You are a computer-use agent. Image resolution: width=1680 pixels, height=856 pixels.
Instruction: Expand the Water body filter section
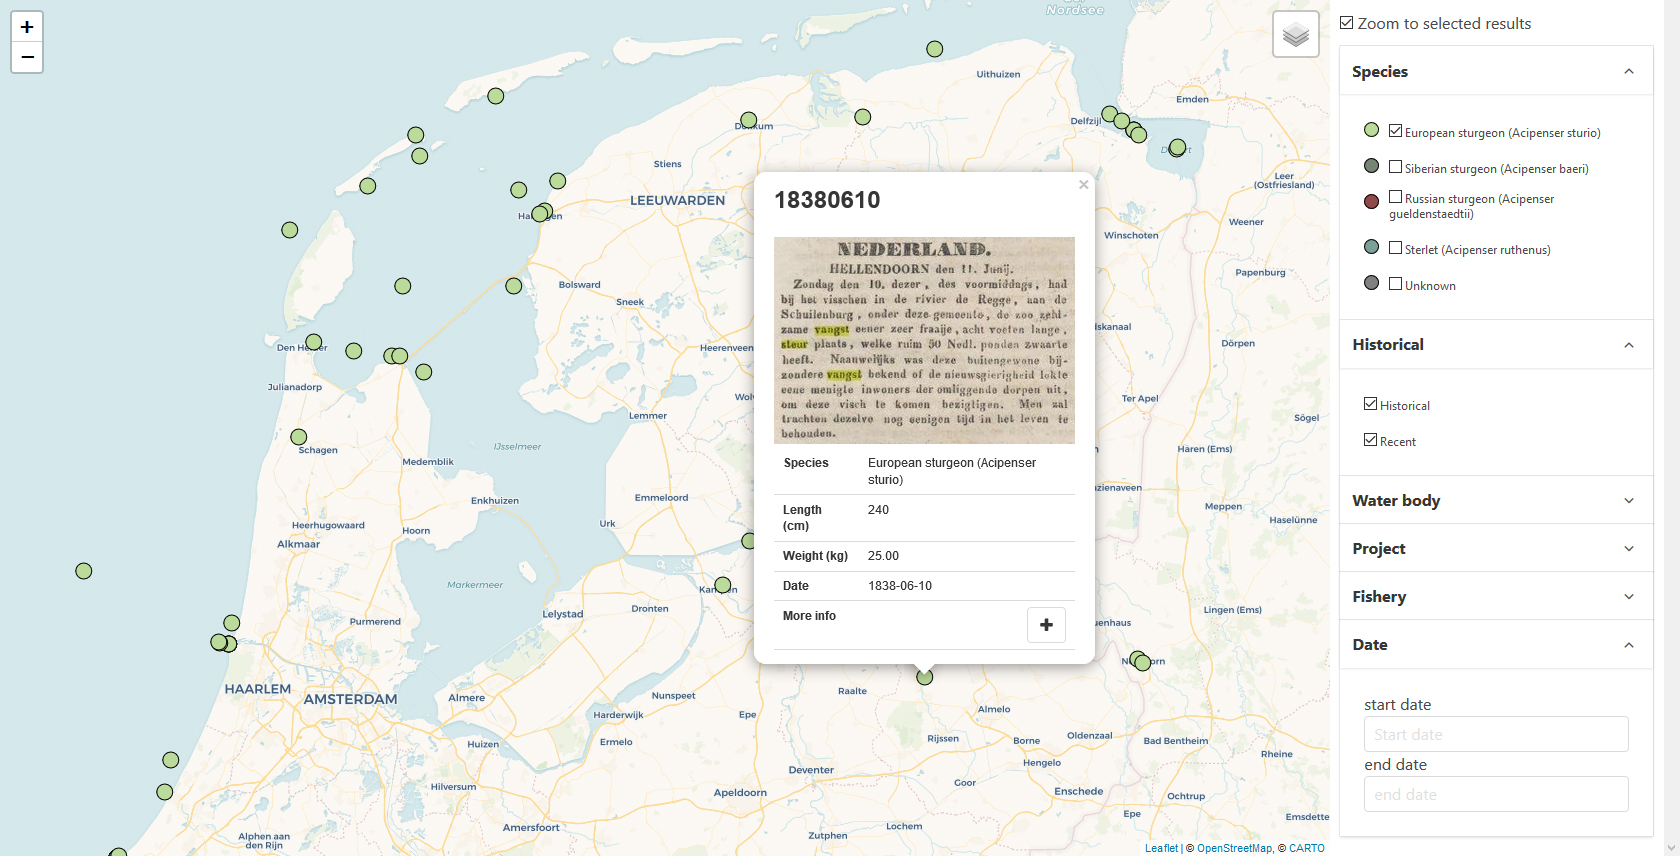point(1495,500)
